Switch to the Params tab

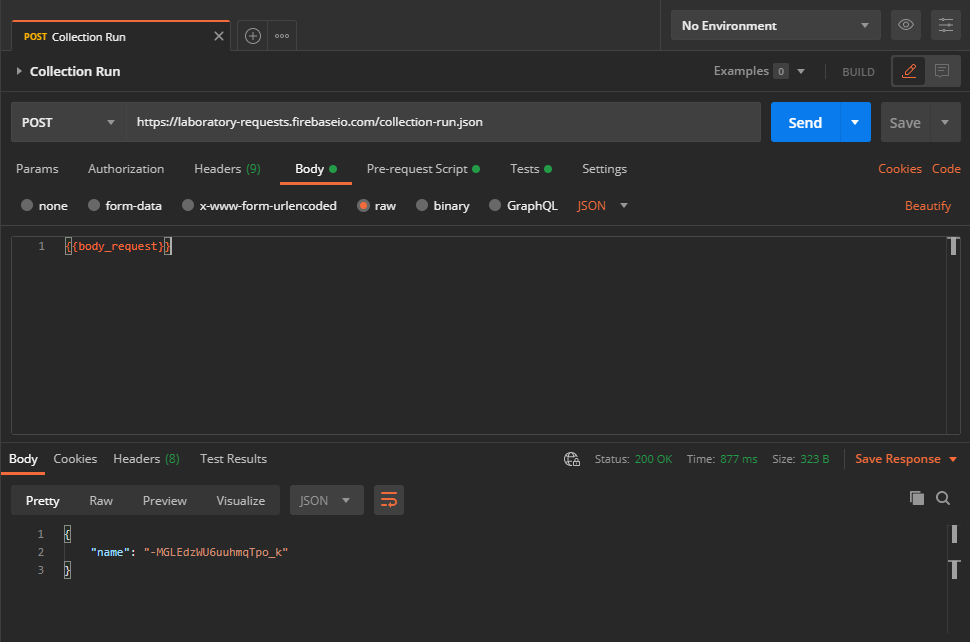click(x=37, y=169)
